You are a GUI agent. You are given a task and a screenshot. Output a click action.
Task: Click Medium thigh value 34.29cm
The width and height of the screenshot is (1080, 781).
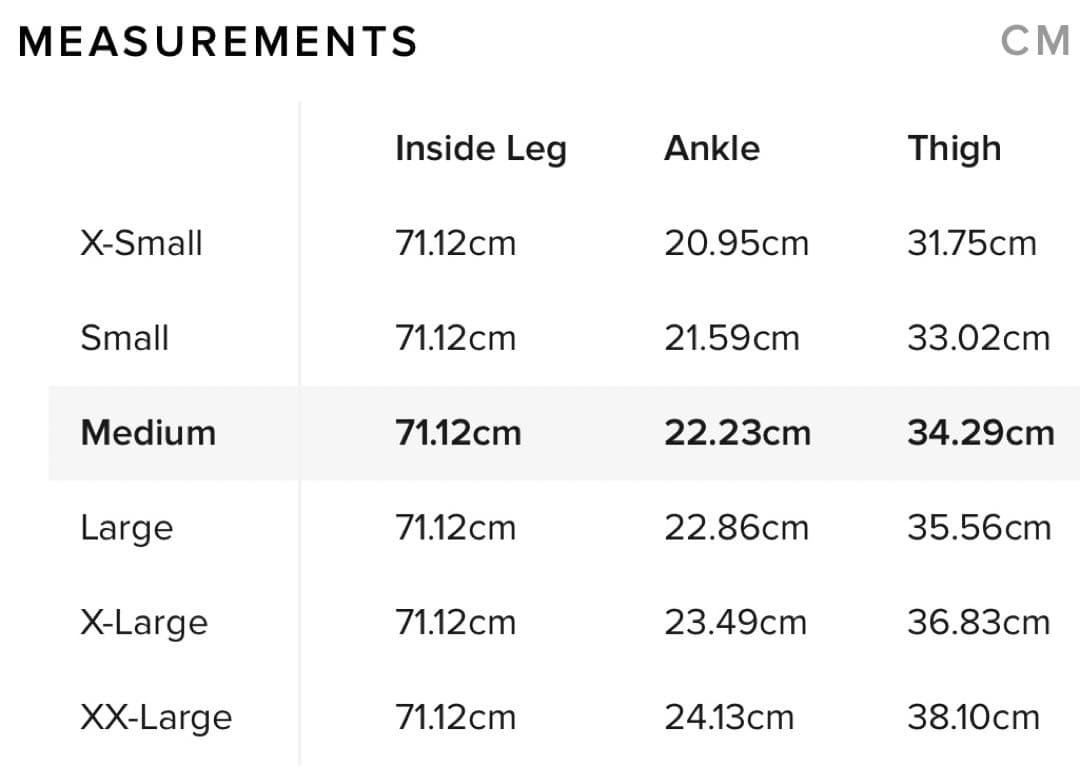980,433
